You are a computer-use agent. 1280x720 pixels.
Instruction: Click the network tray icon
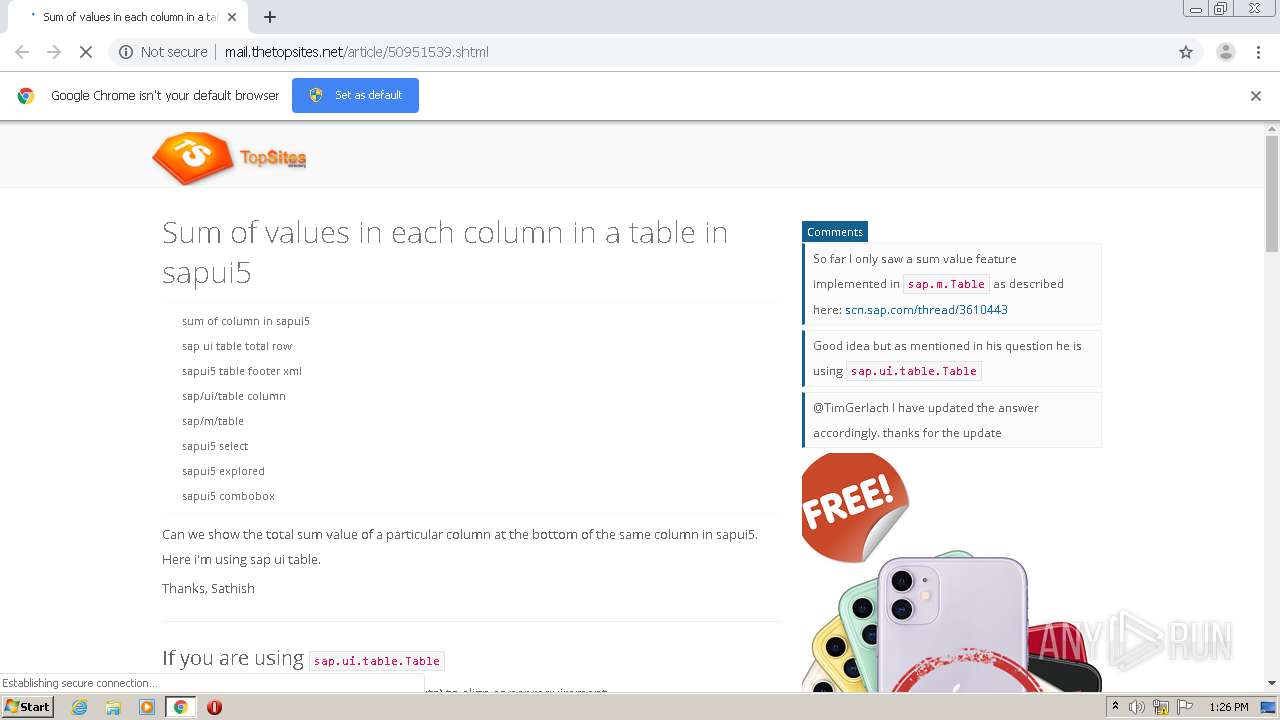[x=1161, y=707]
